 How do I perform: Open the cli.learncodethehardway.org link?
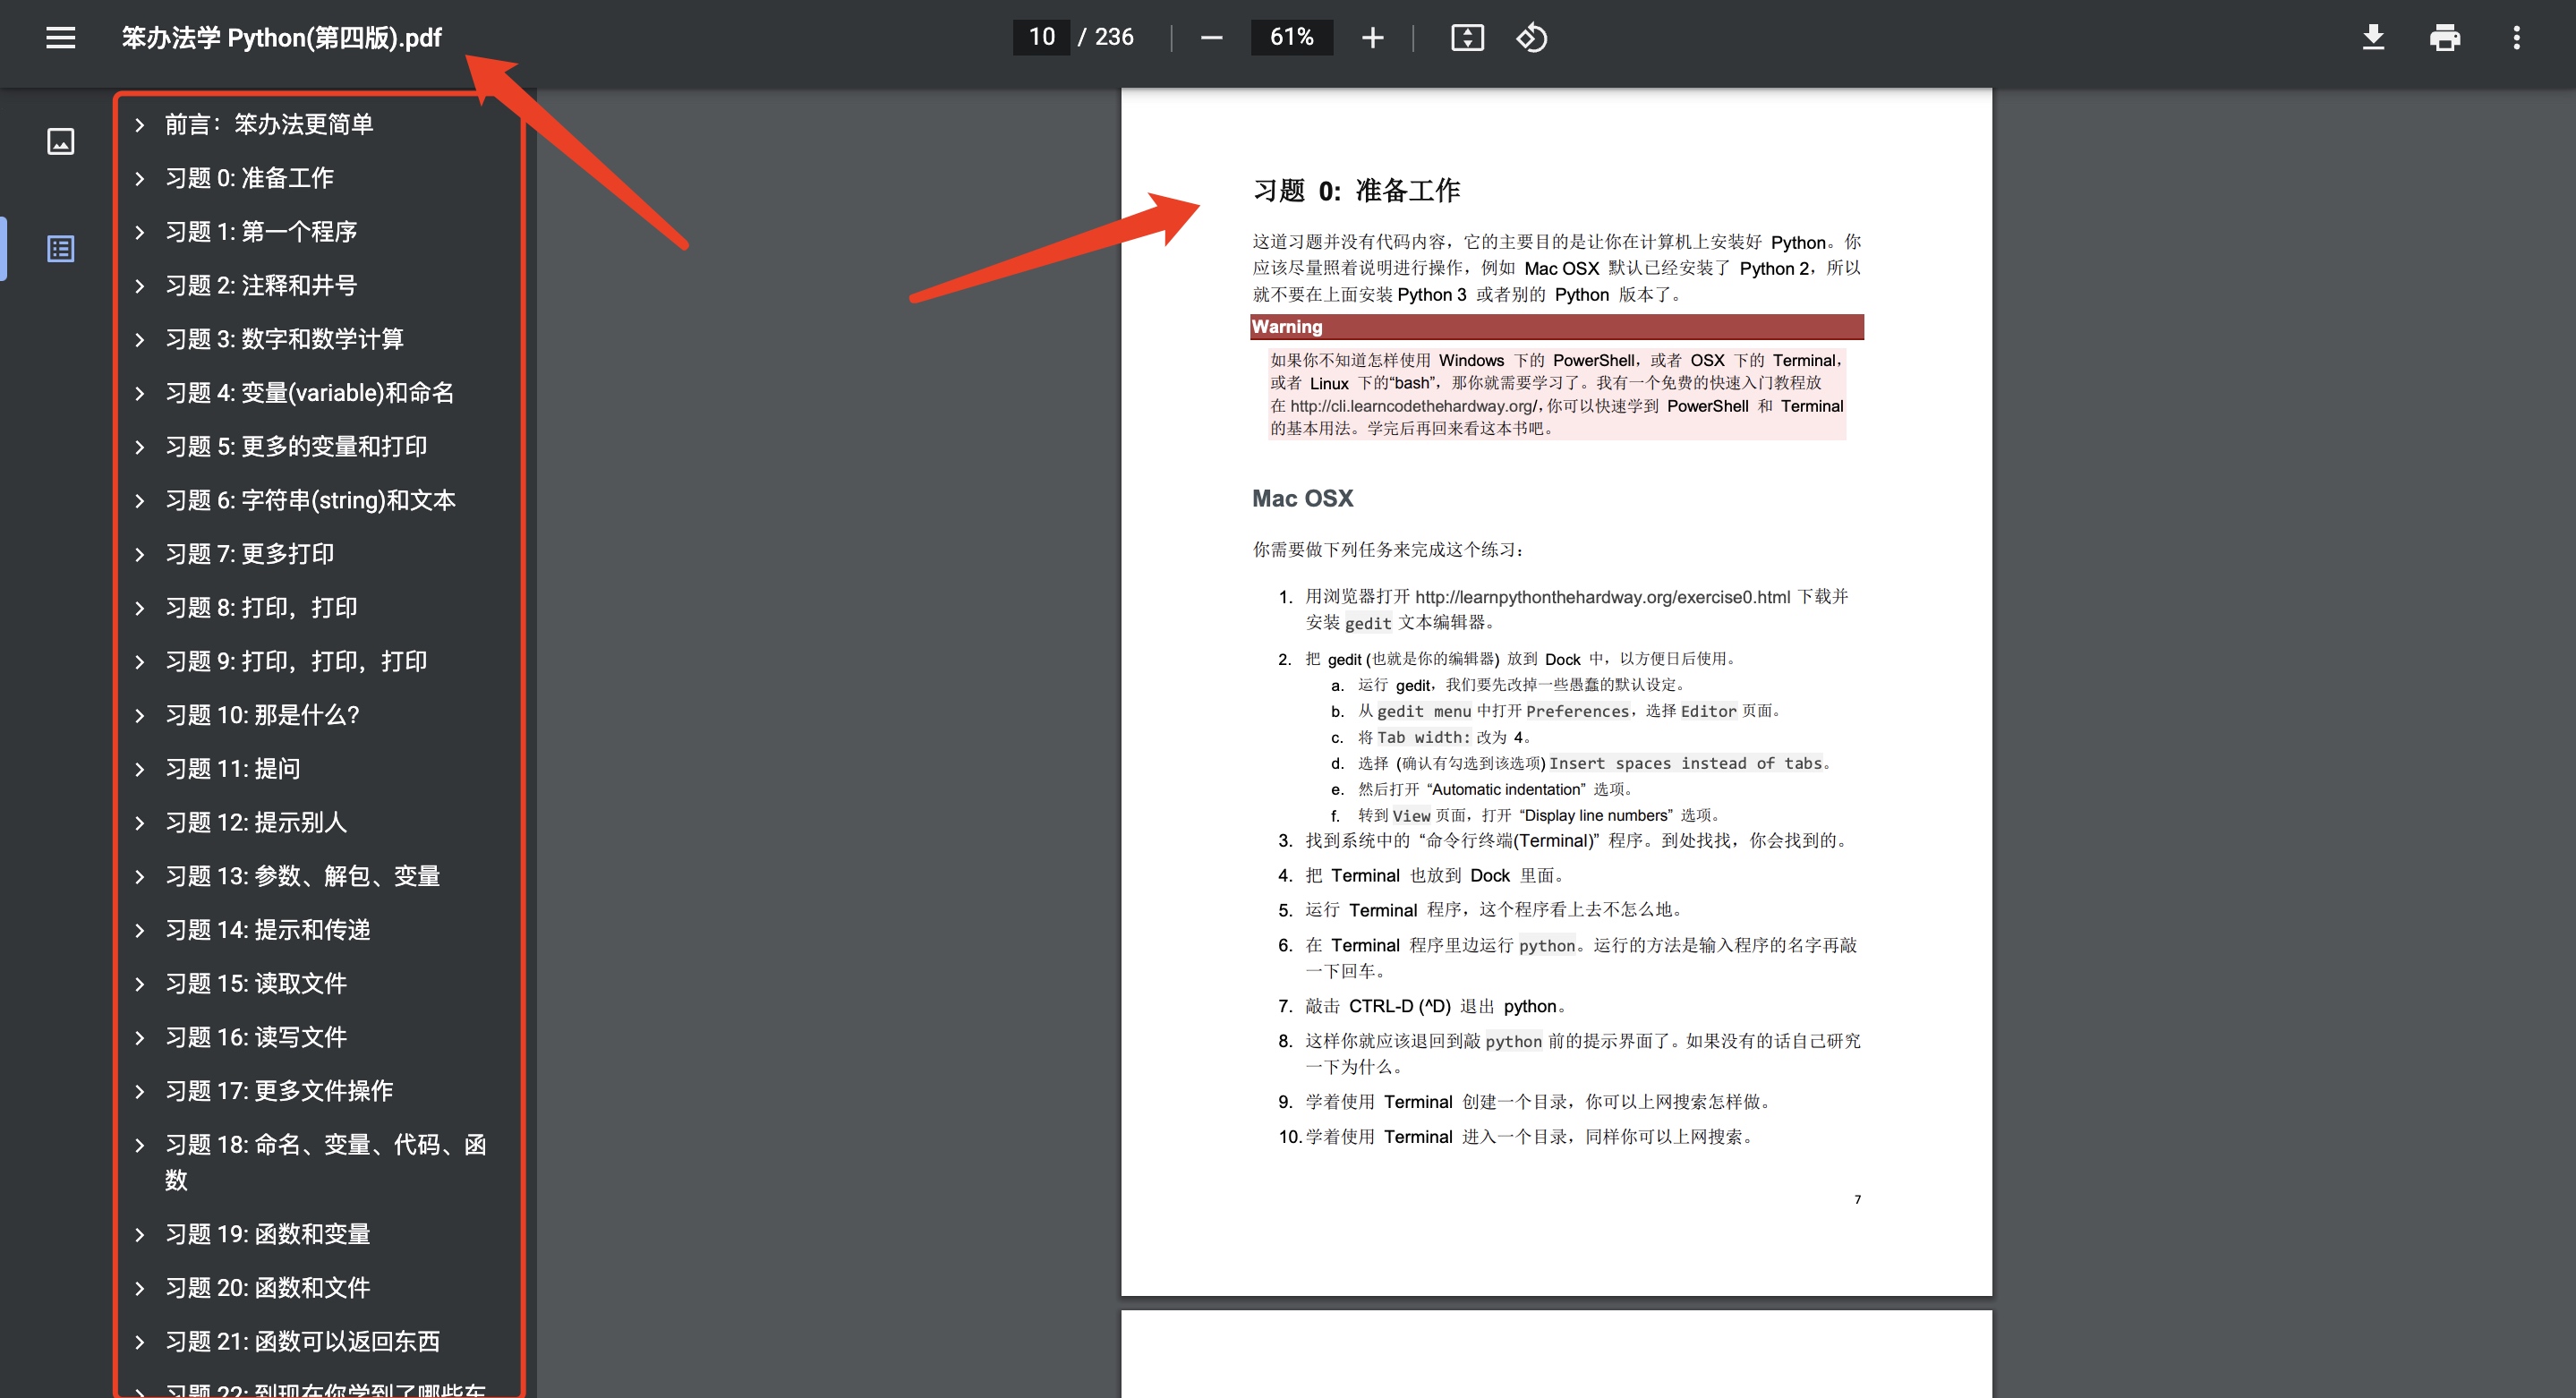(x=1413, y=406)
